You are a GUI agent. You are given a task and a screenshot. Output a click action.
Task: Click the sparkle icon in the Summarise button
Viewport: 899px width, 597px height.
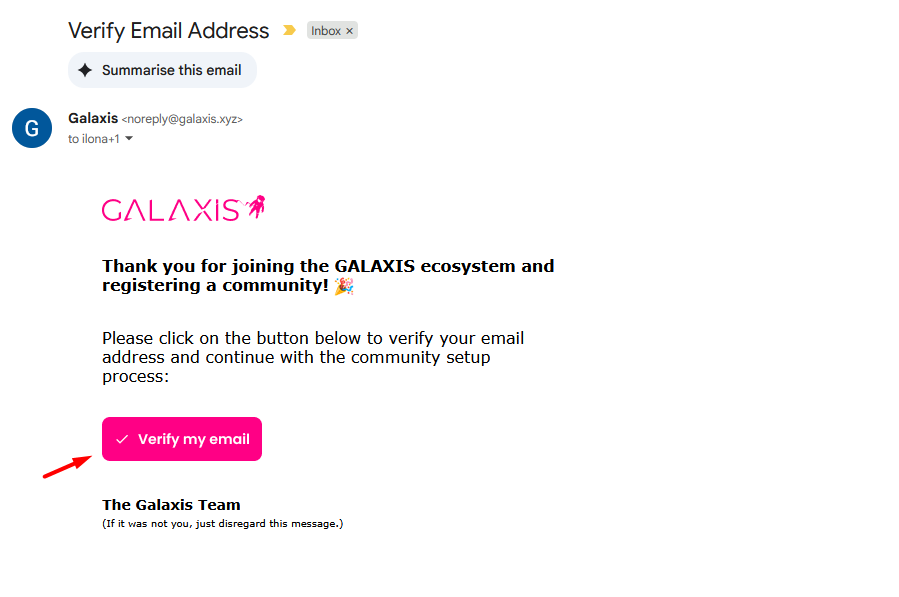click(x=85, y=70)
